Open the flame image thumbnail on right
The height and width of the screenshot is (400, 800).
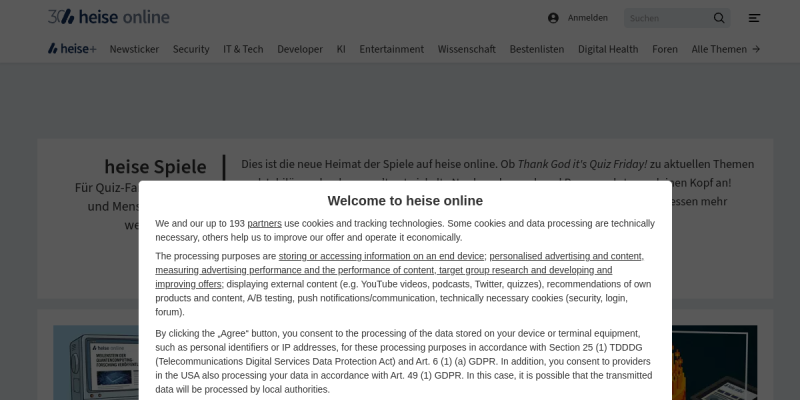[714, 363]
